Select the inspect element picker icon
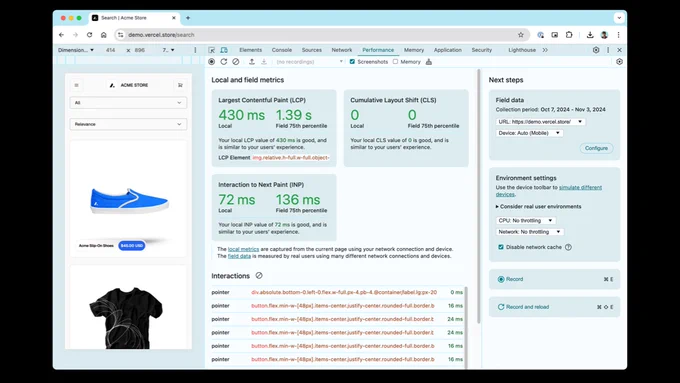 [x=212, y=50]
